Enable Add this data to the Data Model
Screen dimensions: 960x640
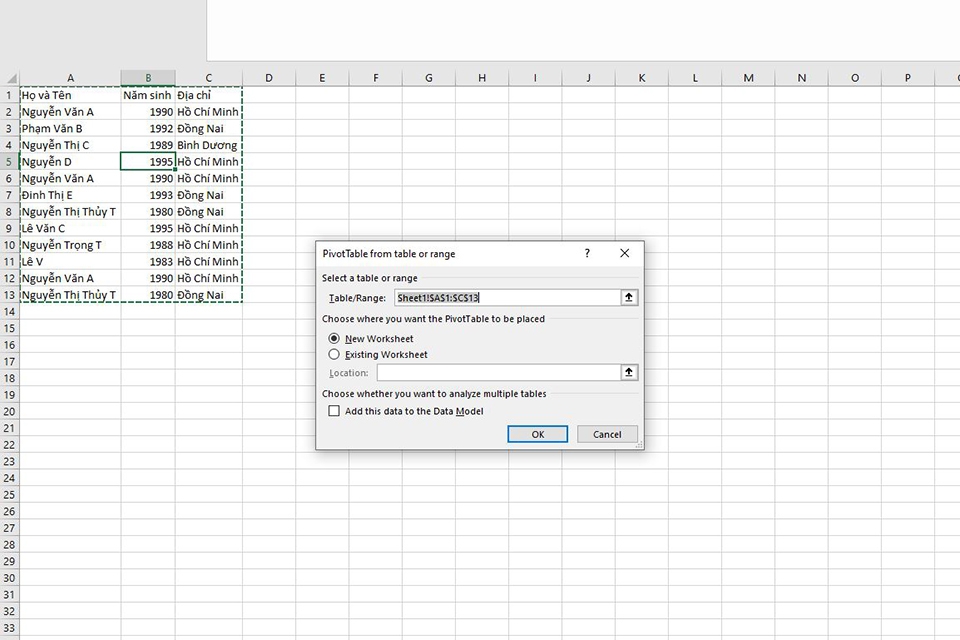pyautogui.click(x=334, y=411)
